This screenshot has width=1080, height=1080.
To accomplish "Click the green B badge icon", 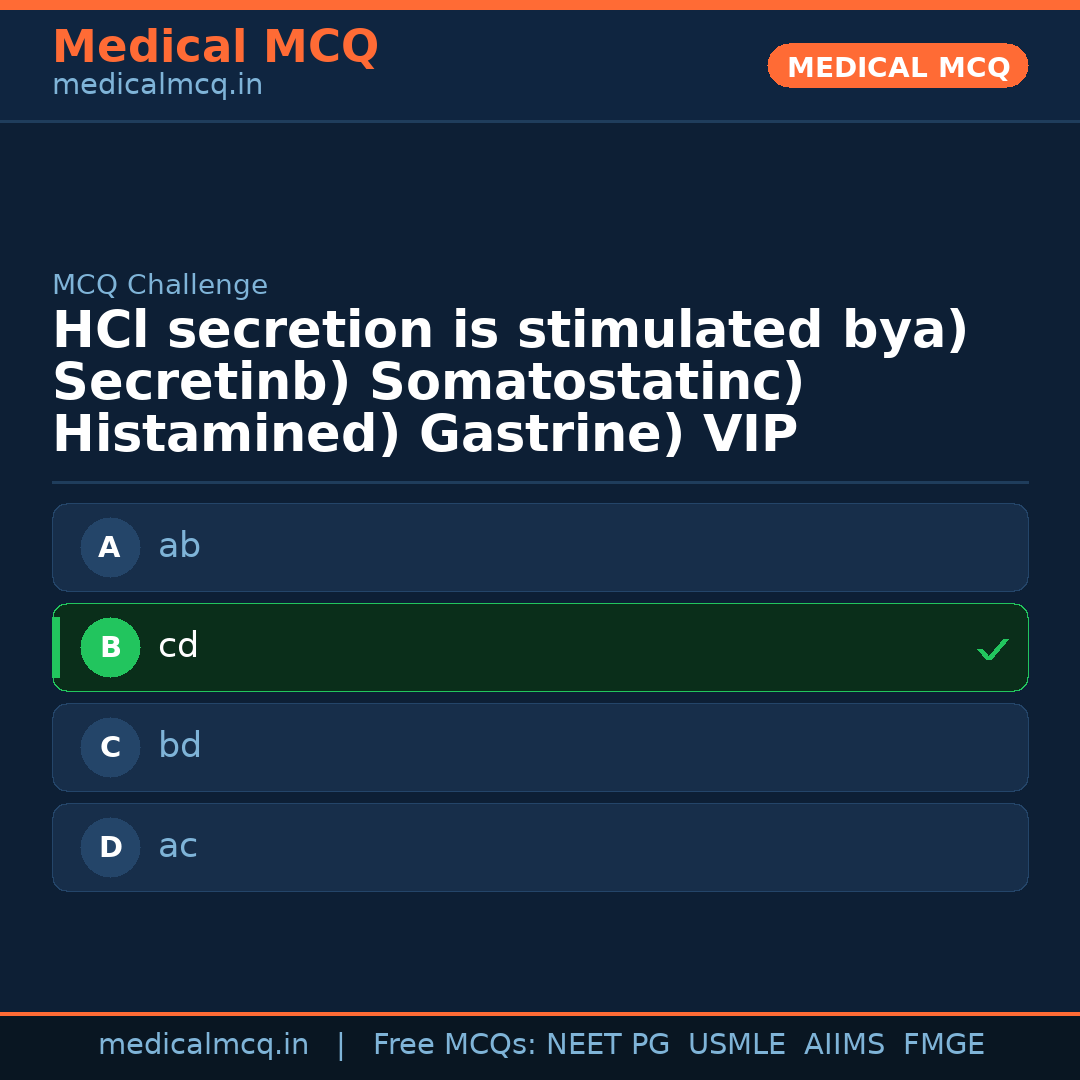I will 110,647.
